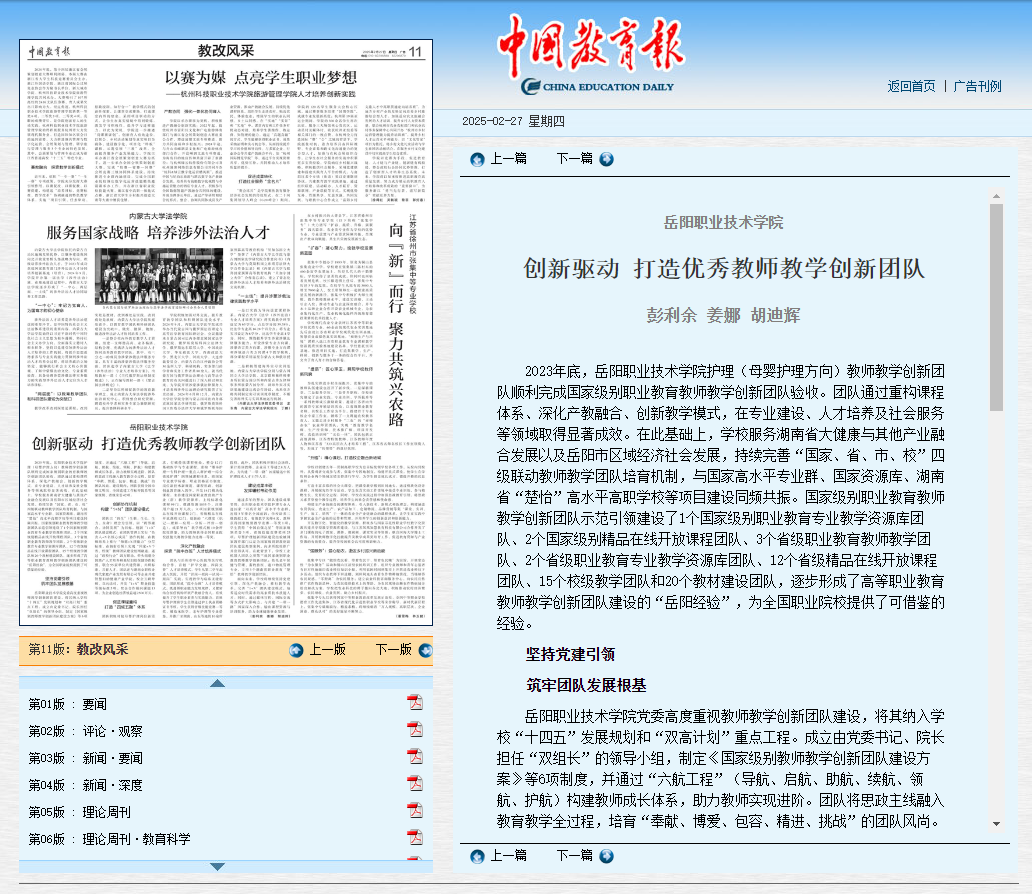Click the 中国教育报 logo
This screenshot has height=894, width=1032.
tap(591, 54)
